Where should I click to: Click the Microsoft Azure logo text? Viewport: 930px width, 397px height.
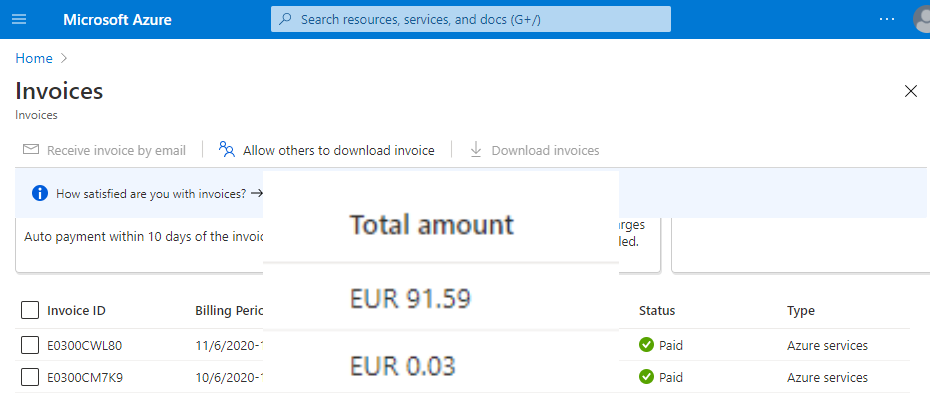[x=117, y=20]
